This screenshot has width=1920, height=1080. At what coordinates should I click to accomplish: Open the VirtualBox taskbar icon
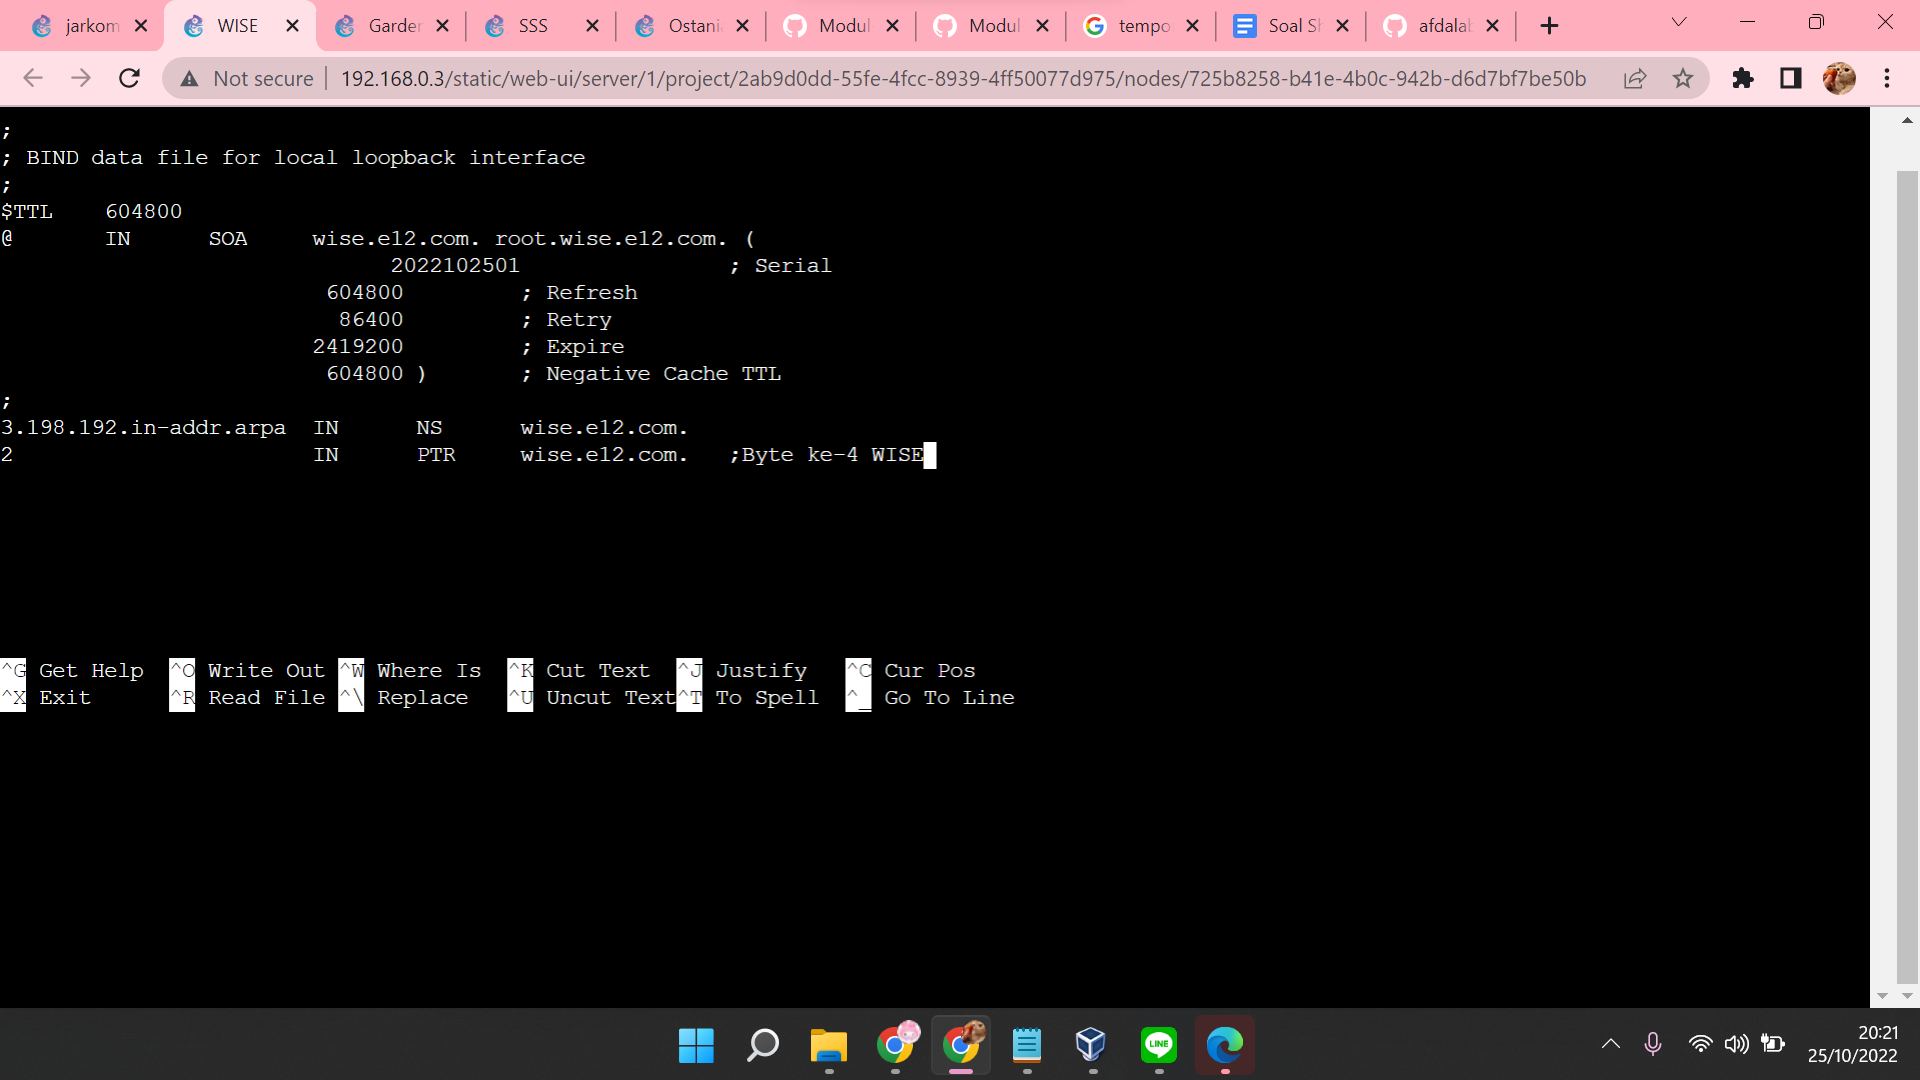point(1091,1046)
